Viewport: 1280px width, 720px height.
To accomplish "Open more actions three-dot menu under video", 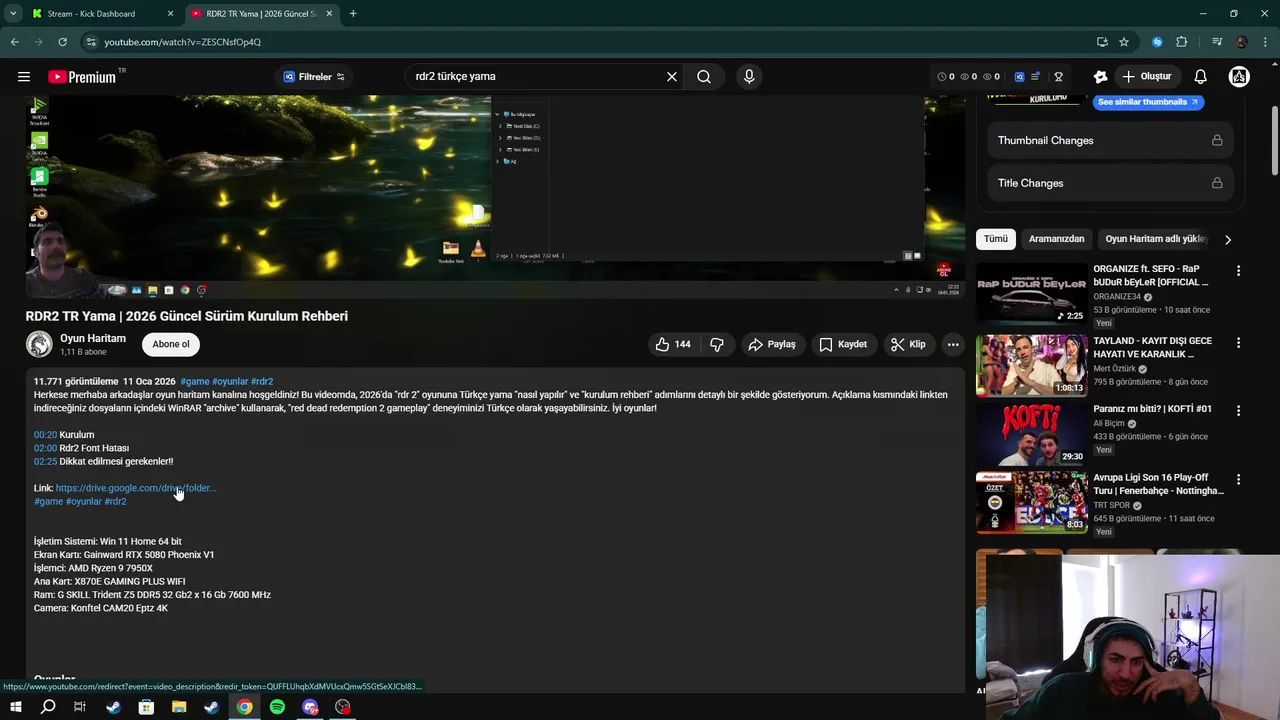I will 953,344.
